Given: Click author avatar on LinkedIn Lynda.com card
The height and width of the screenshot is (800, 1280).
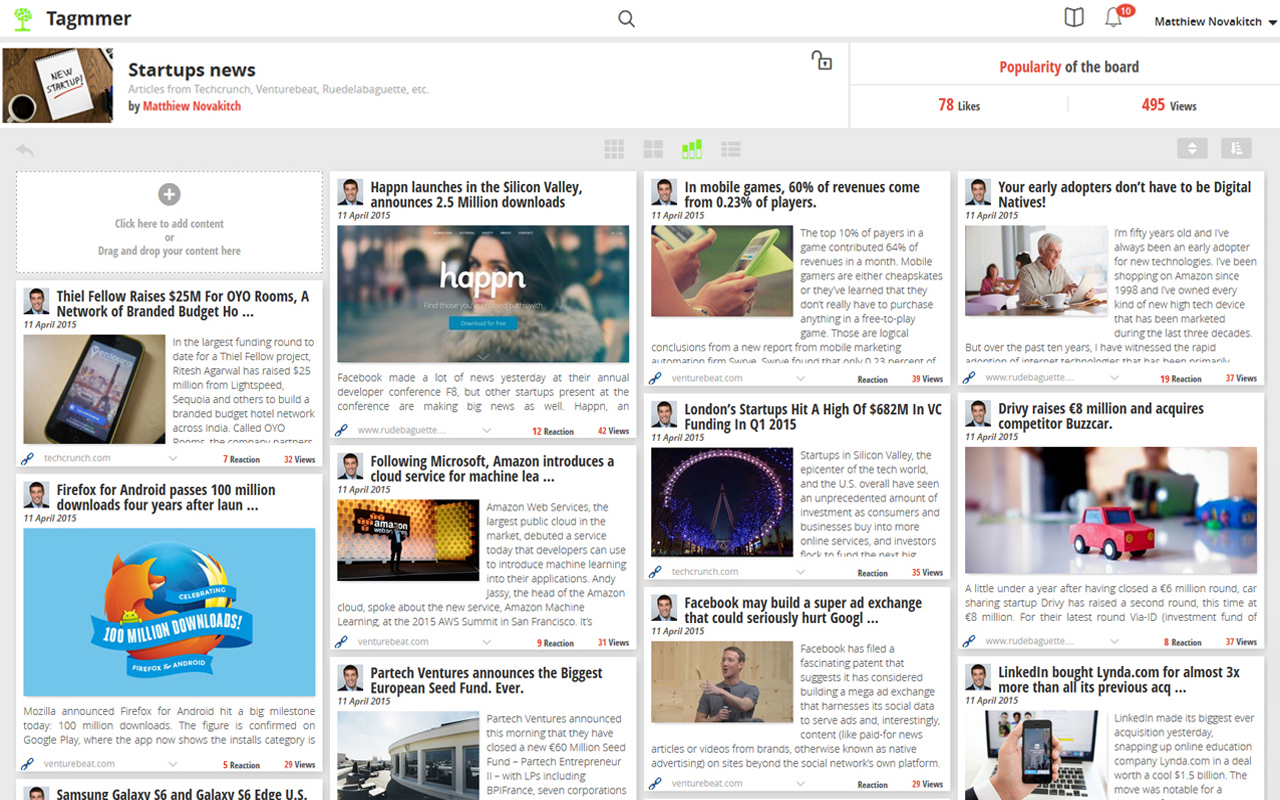Looking at the screenshot, I should point(978,677).
